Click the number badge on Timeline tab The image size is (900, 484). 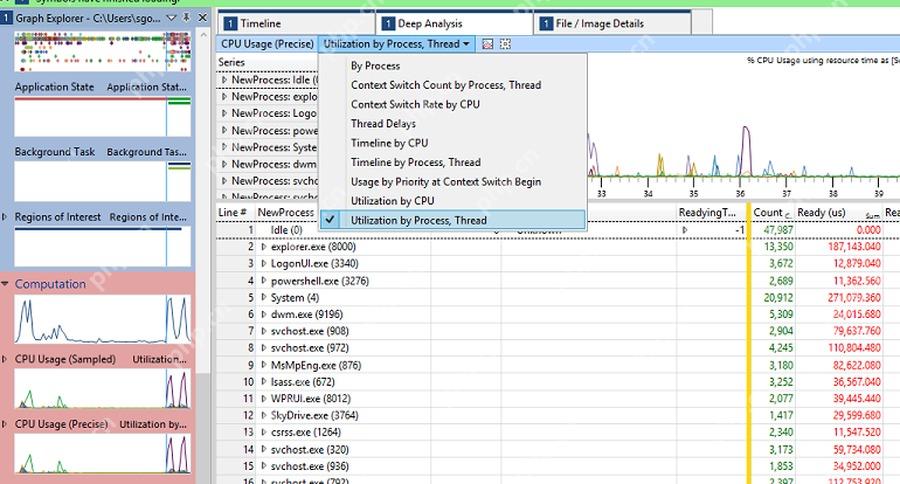click(230, 24)
